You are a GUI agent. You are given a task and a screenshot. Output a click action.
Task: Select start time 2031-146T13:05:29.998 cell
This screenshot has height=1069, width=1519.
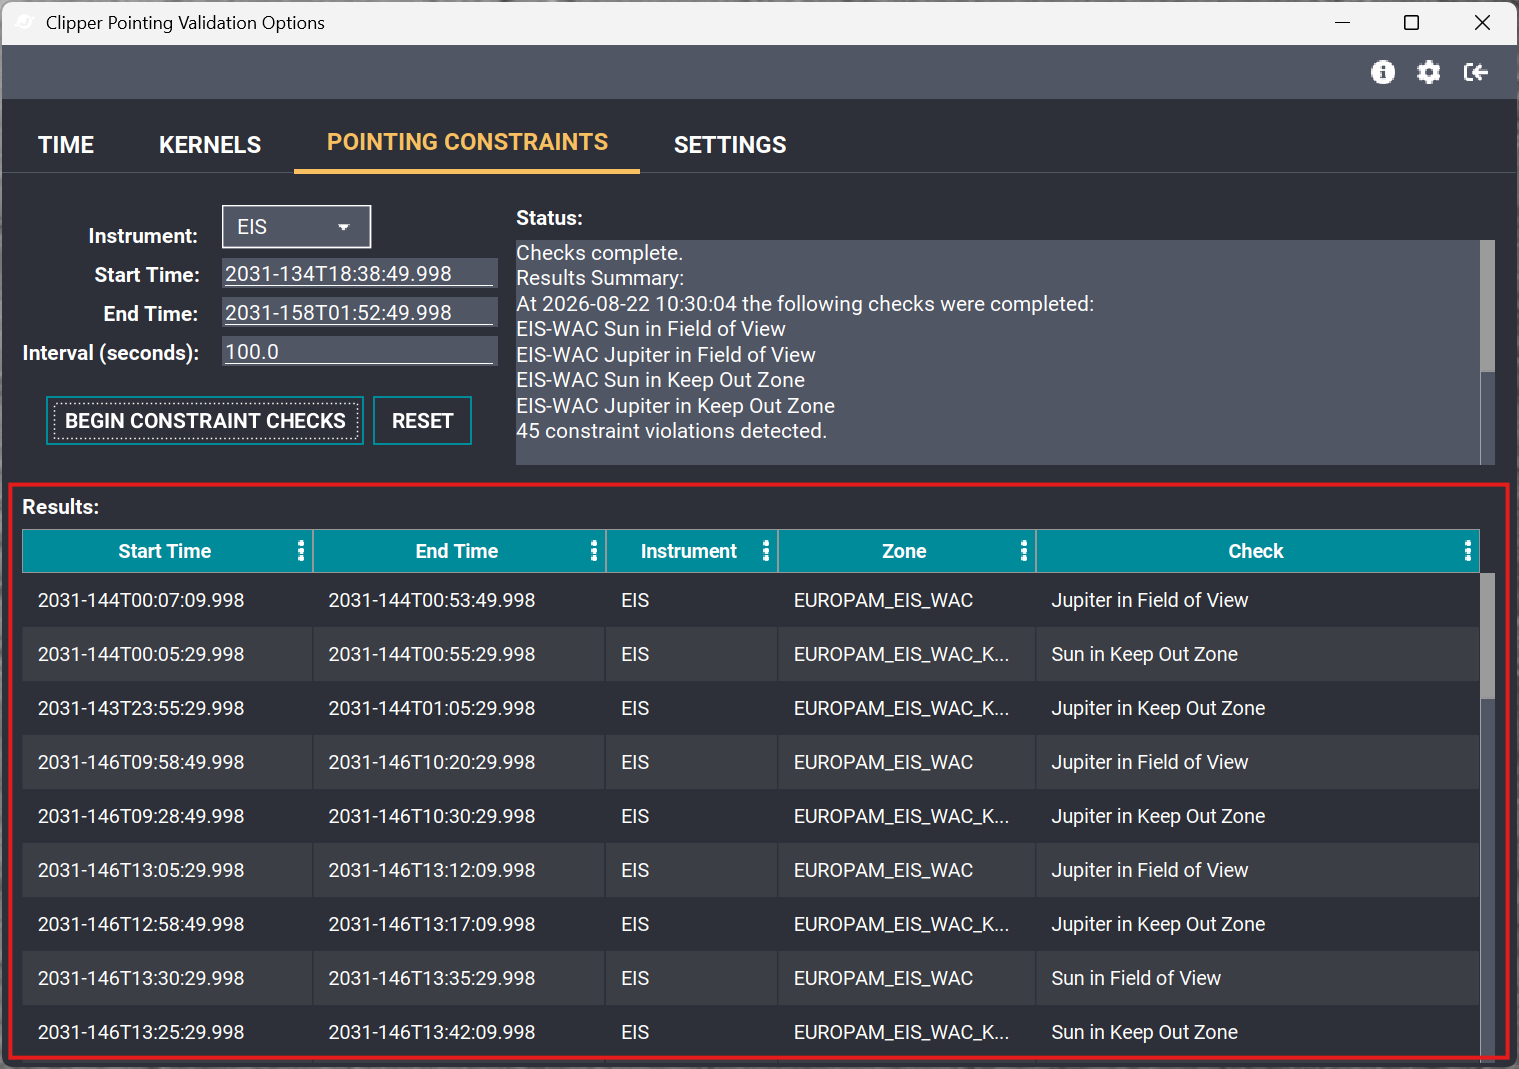[x=168, y=870]
